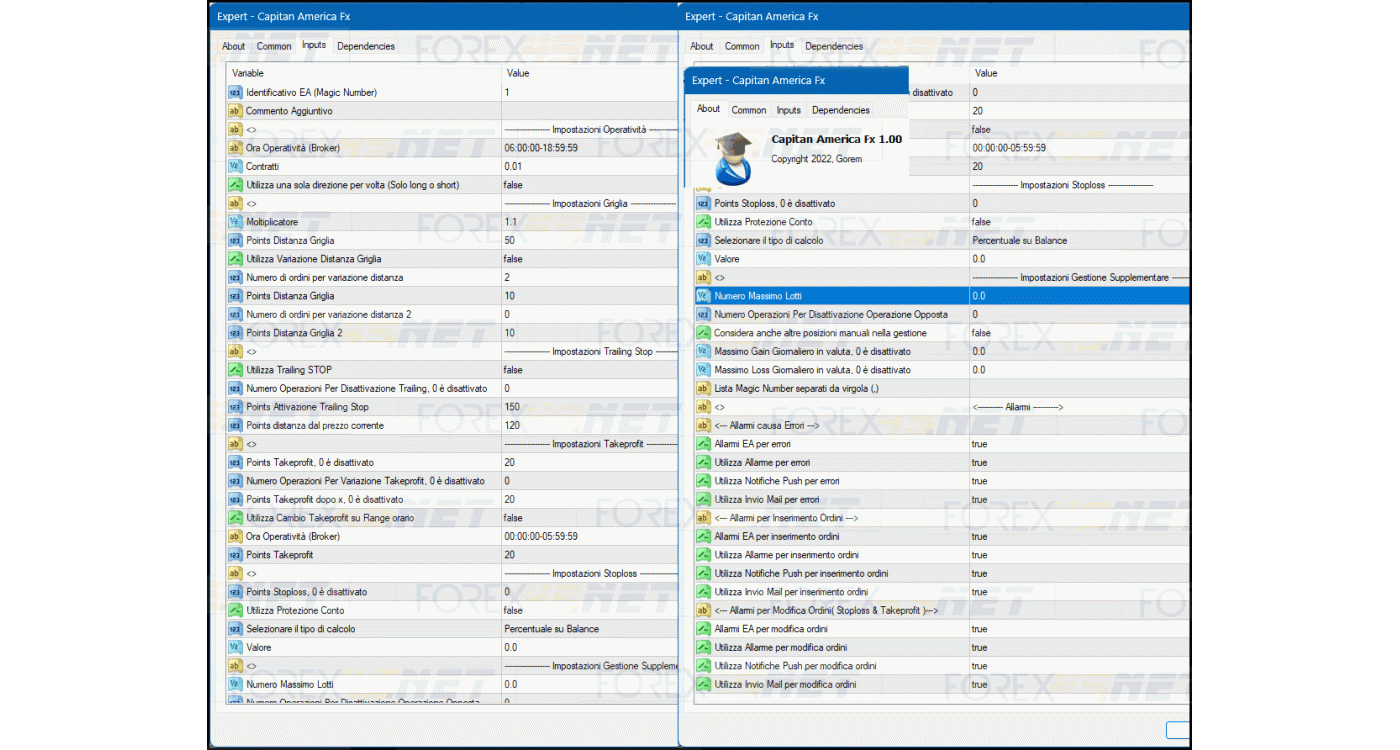Toggle the true value of Allarmi EA per errori
The width and height of the screenshot is (1400, 750).
click(979, 444)
